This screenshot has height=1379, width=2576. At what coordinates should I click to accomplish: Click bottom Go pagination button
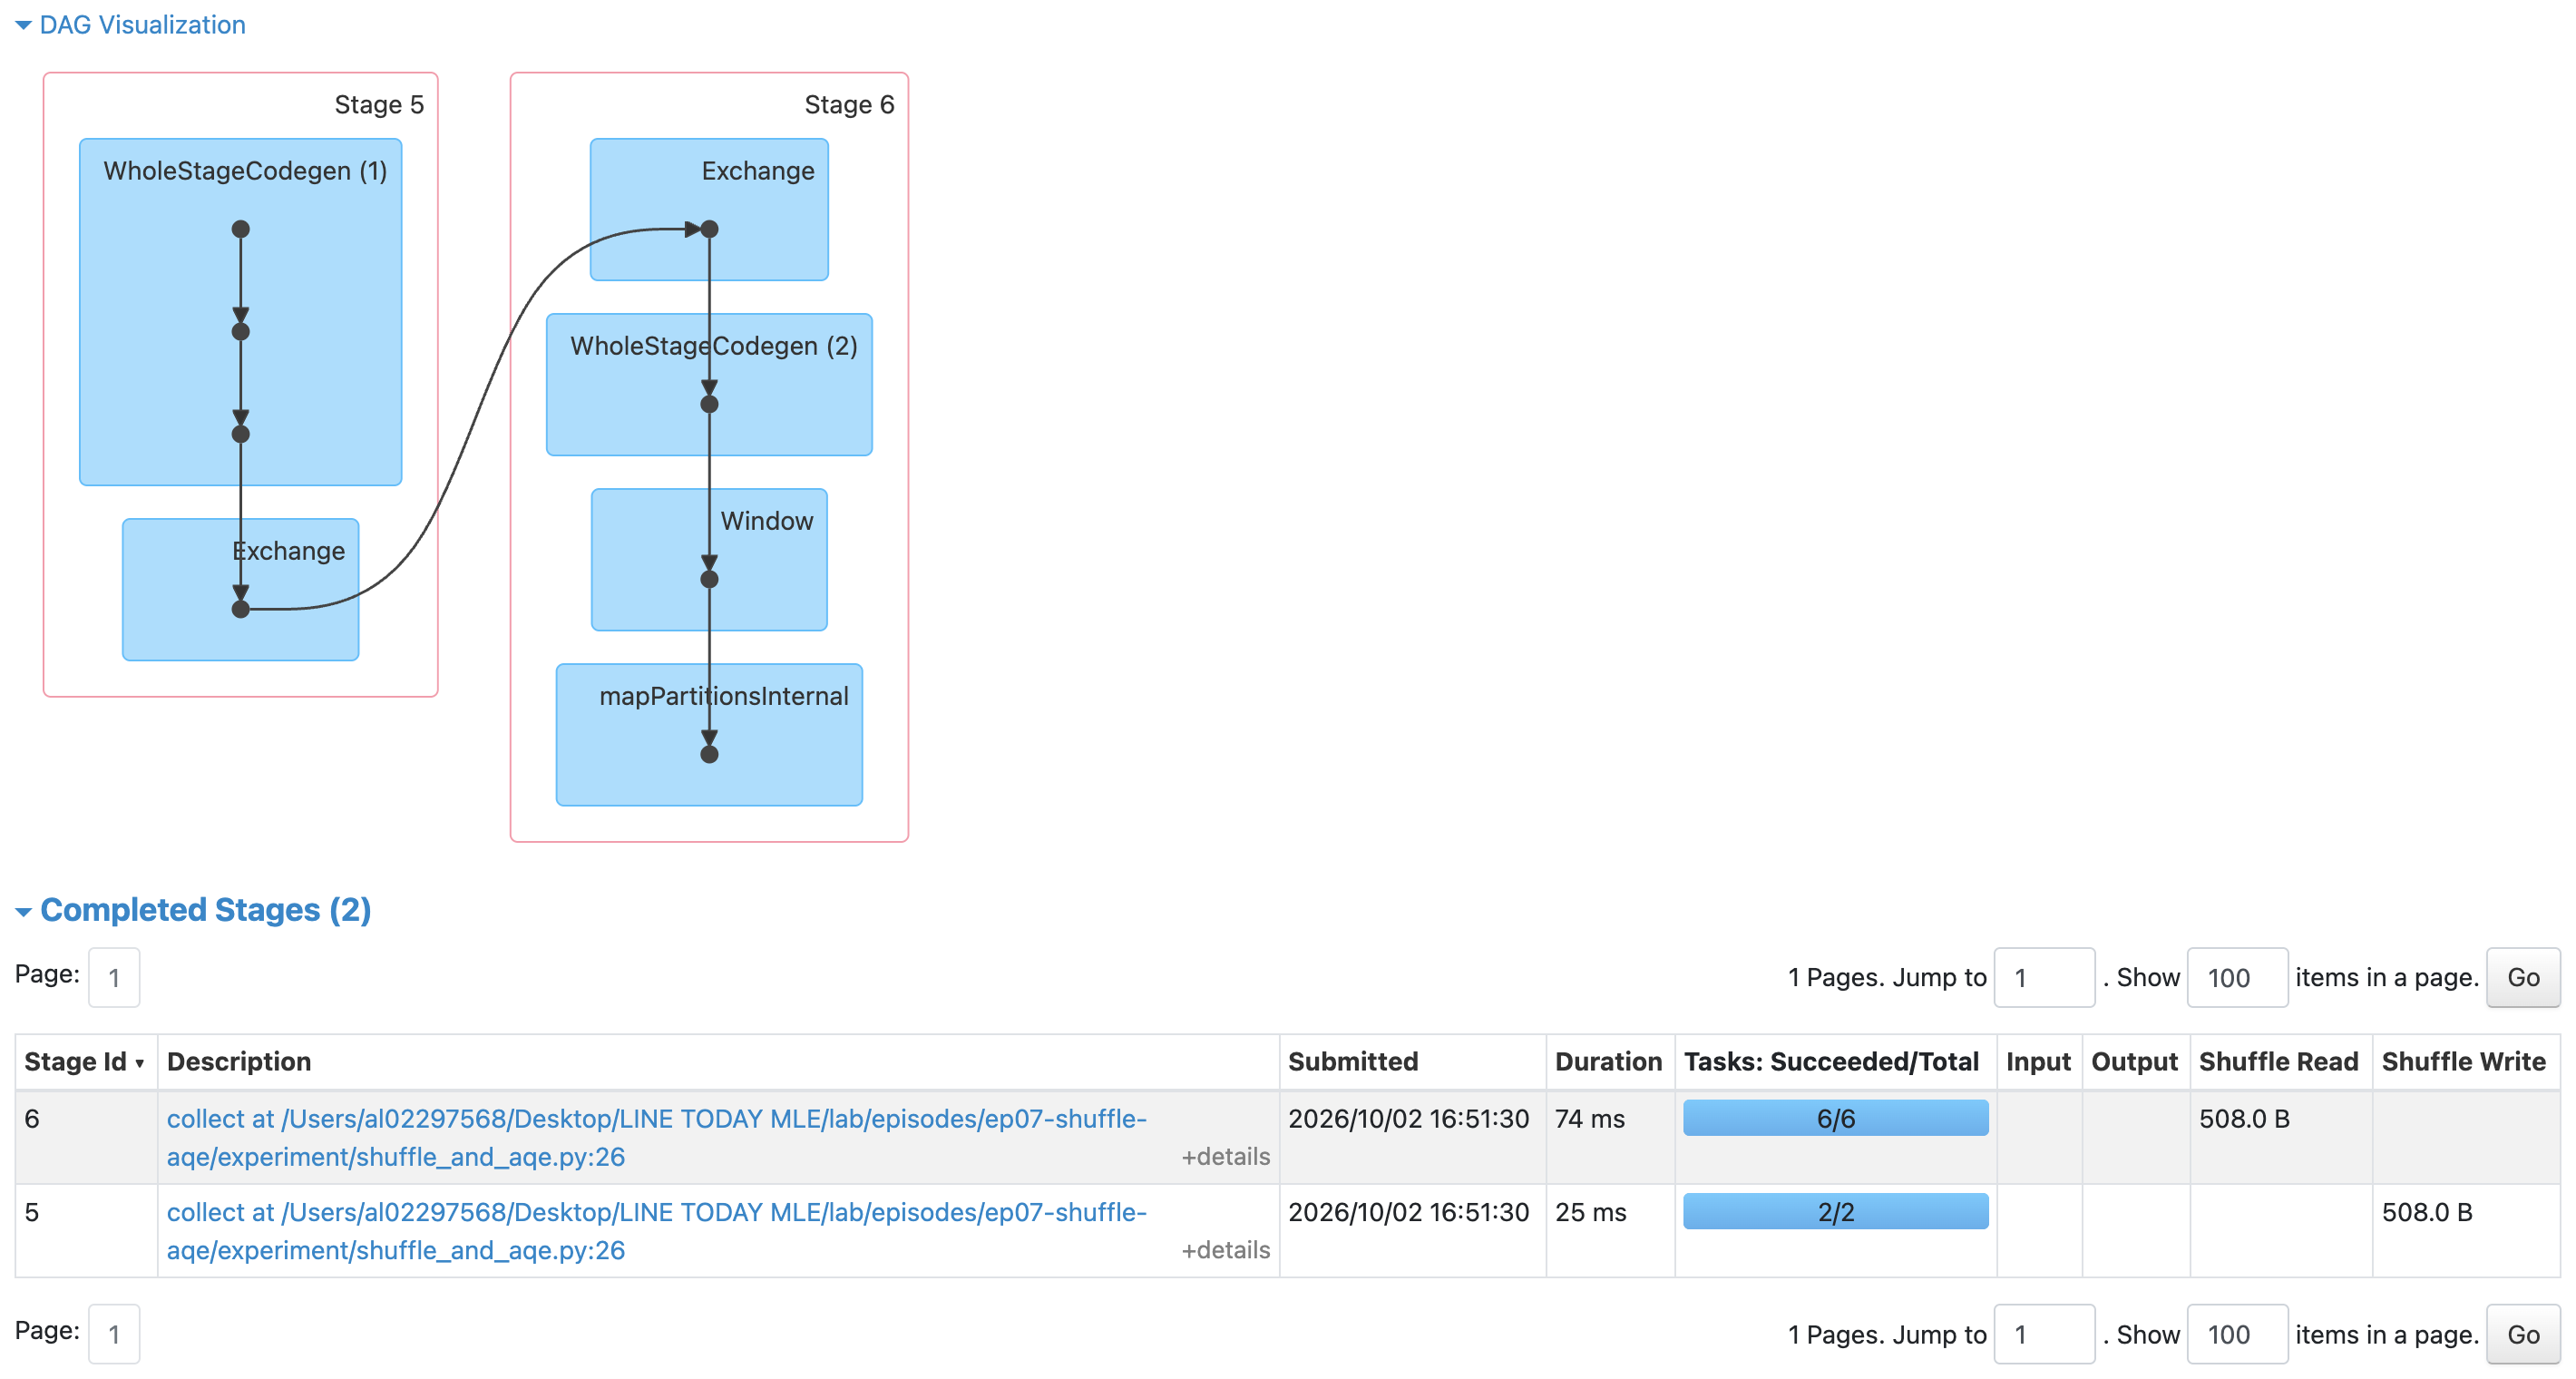click(2522, 1334)
